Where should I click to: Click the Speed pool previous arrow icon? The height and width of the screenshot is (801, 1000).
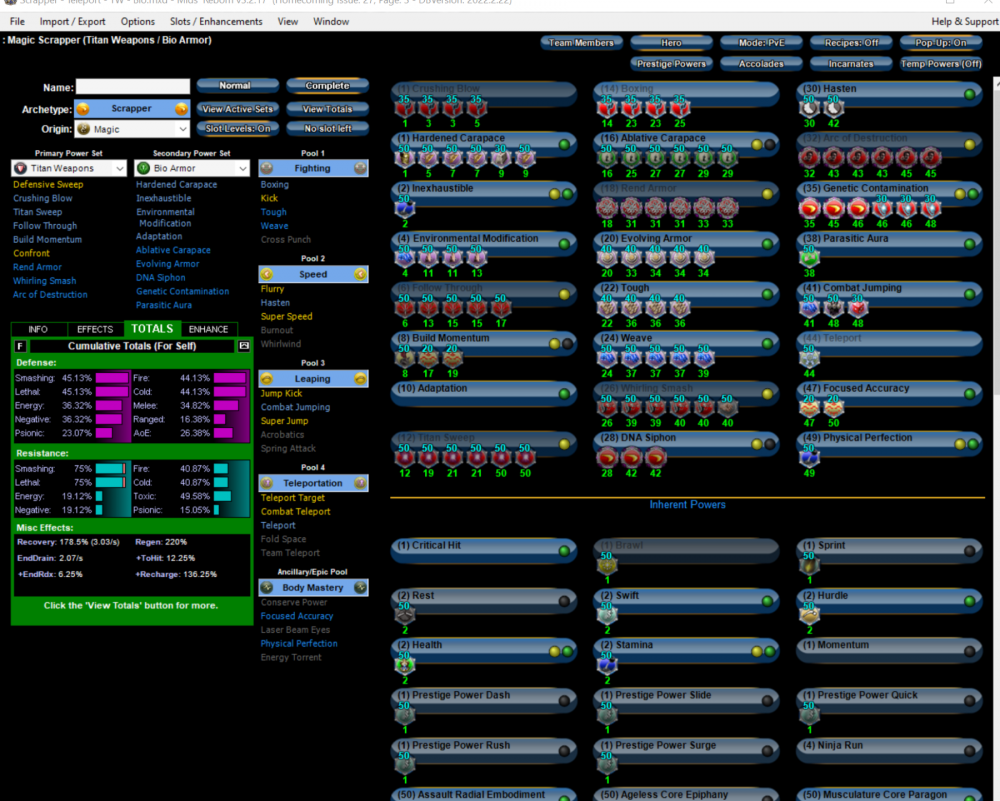266,274
